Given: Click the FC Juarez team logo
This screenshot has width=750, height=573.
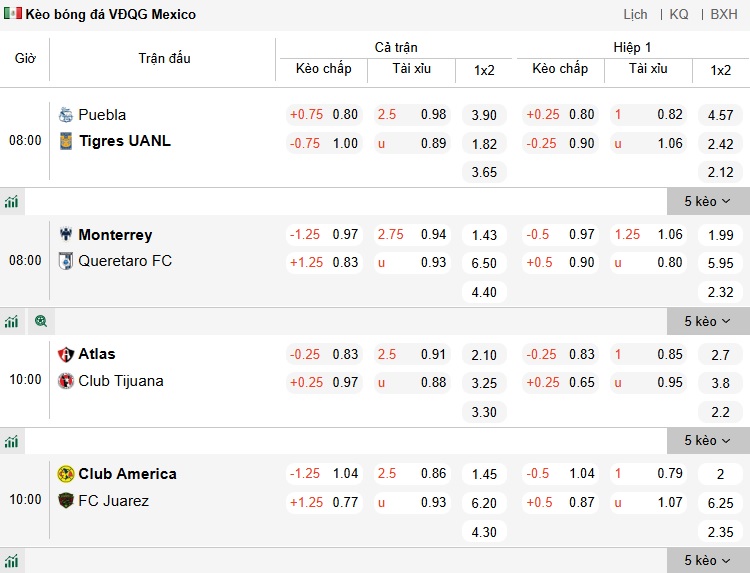Looking at the screenshot, I should coord(66,501).
